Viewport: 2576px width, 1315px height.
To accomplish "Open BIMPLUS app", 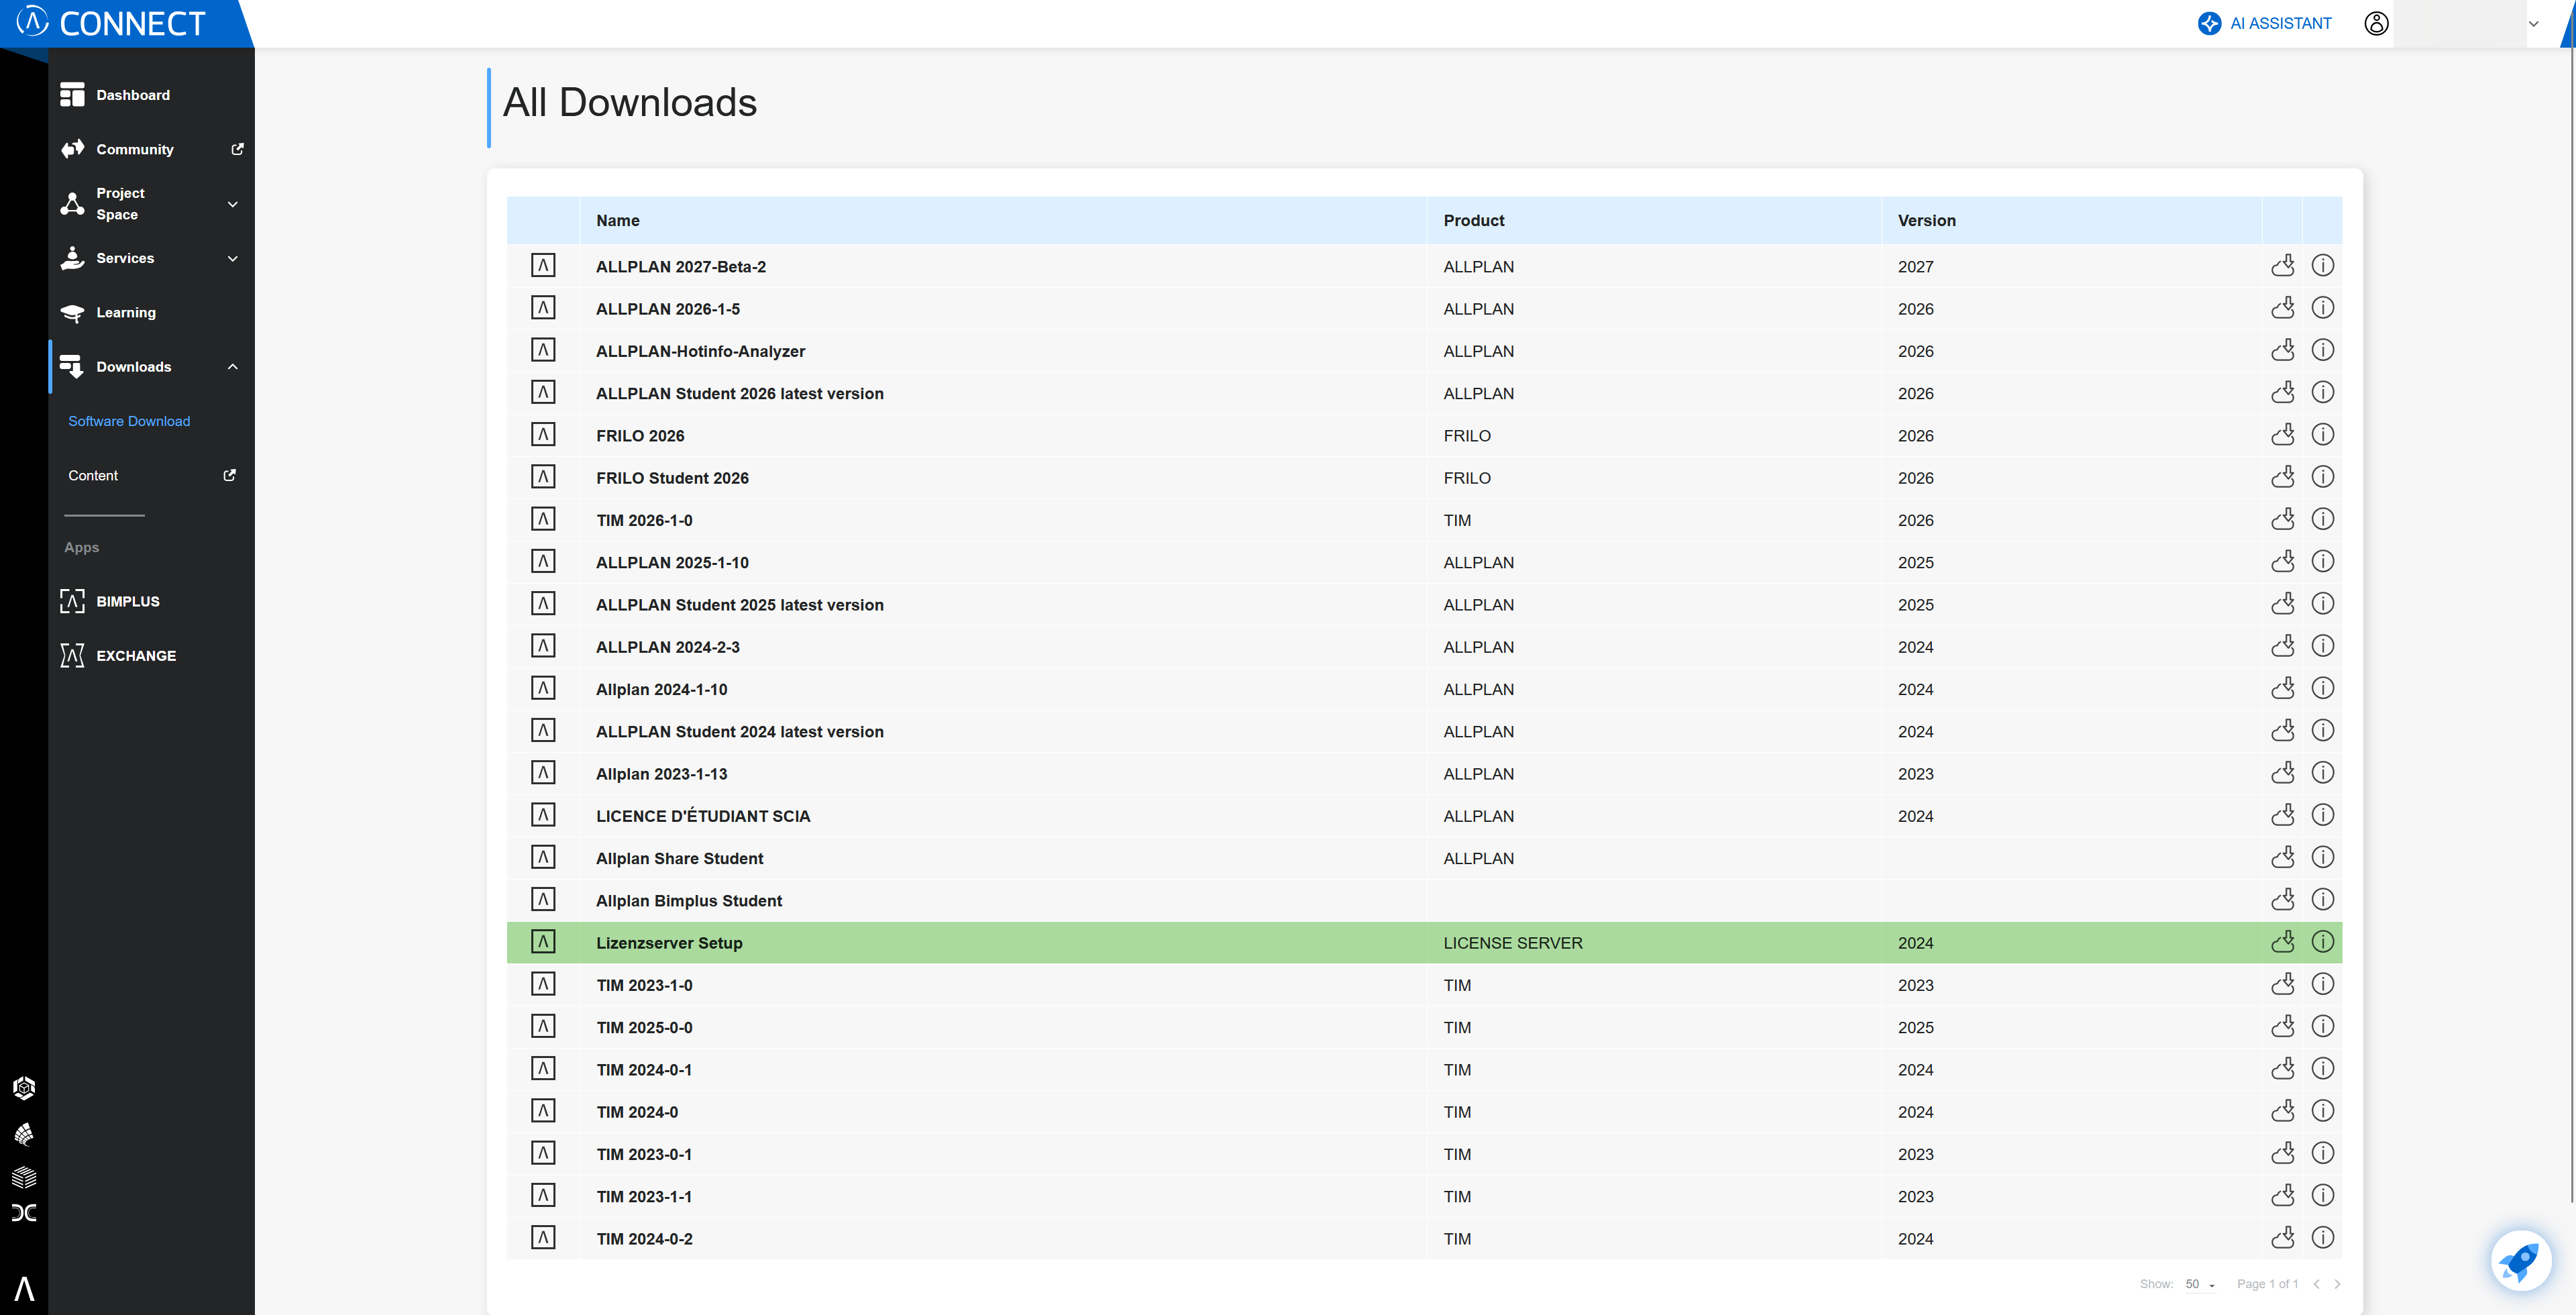I will tap(110, 601).
